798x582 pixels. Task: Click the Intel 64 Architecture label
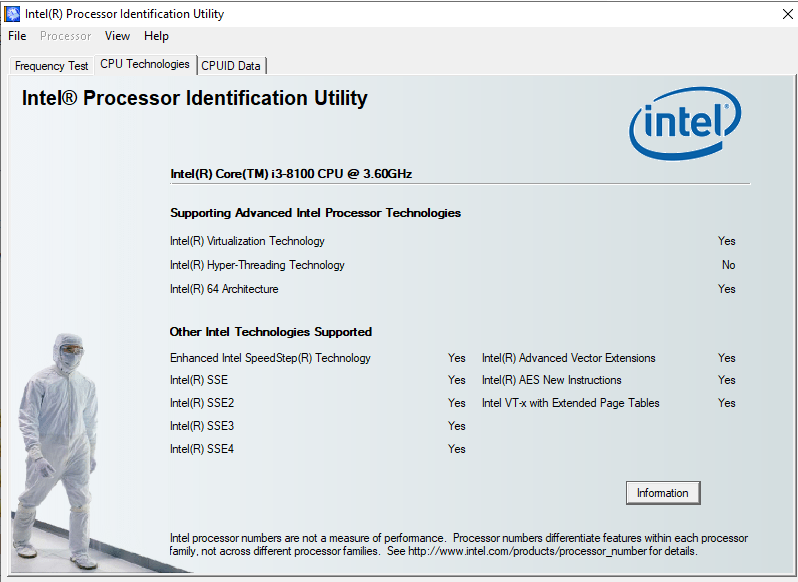[224, 289]
